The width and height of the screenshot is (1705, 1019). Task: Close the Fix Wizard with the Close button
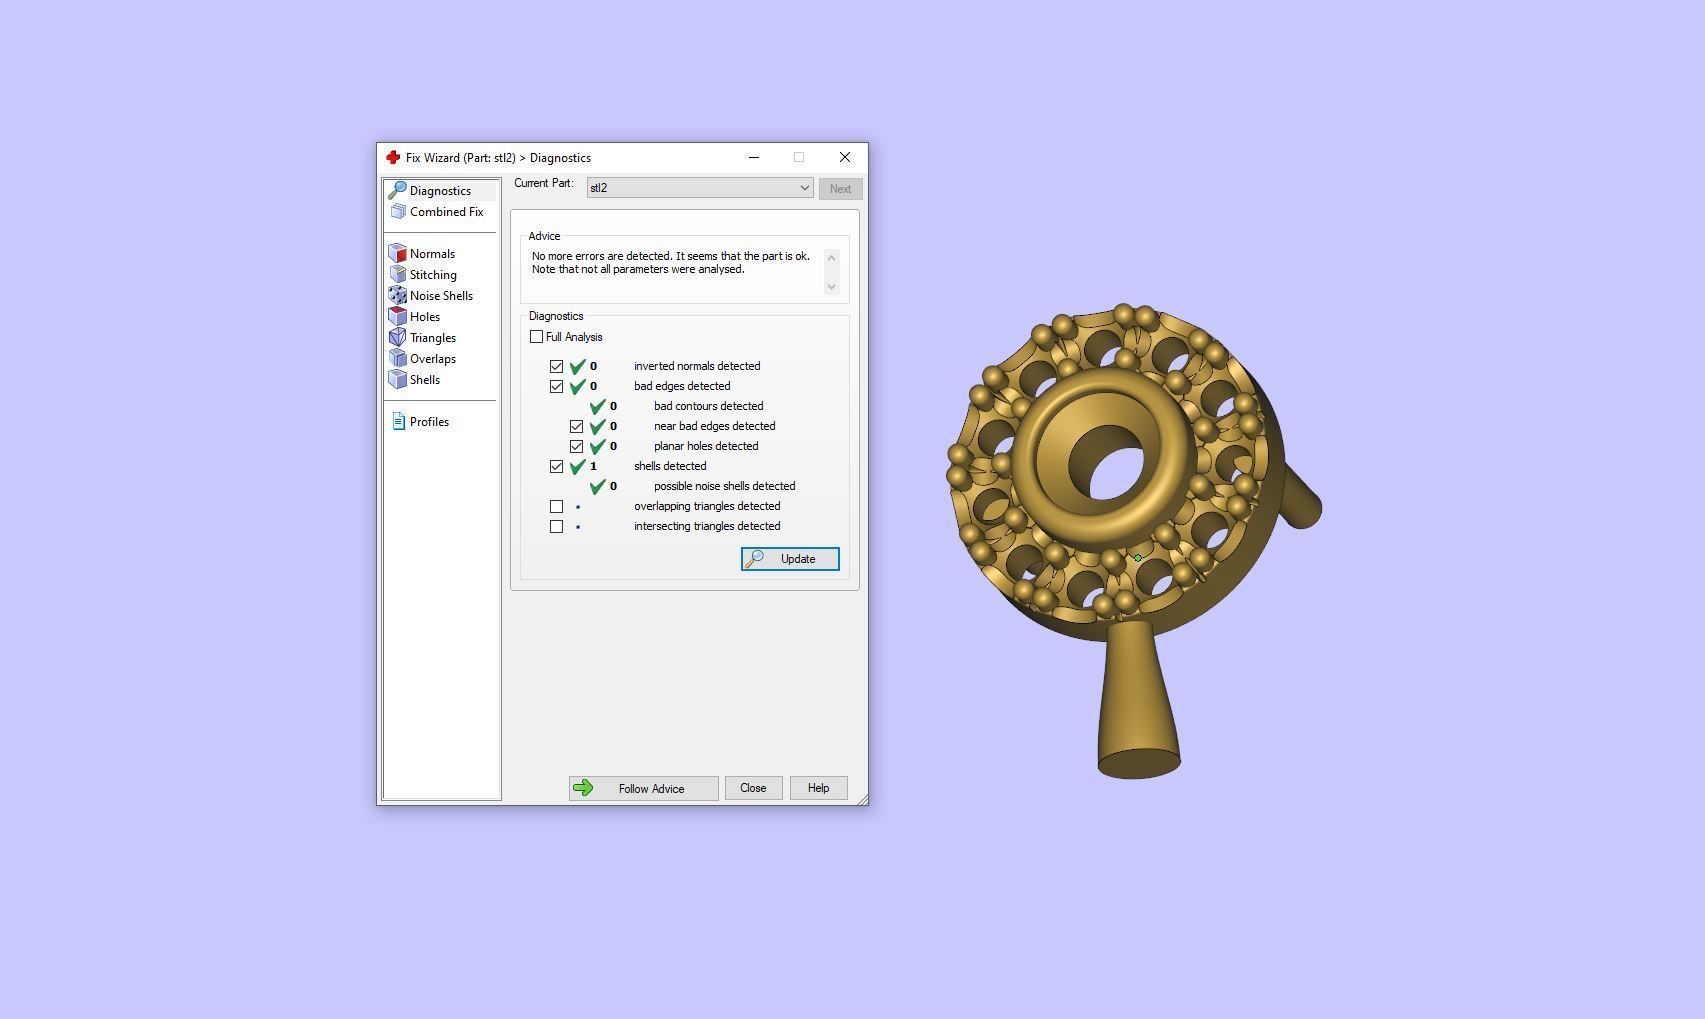click(x=753, y=788)
